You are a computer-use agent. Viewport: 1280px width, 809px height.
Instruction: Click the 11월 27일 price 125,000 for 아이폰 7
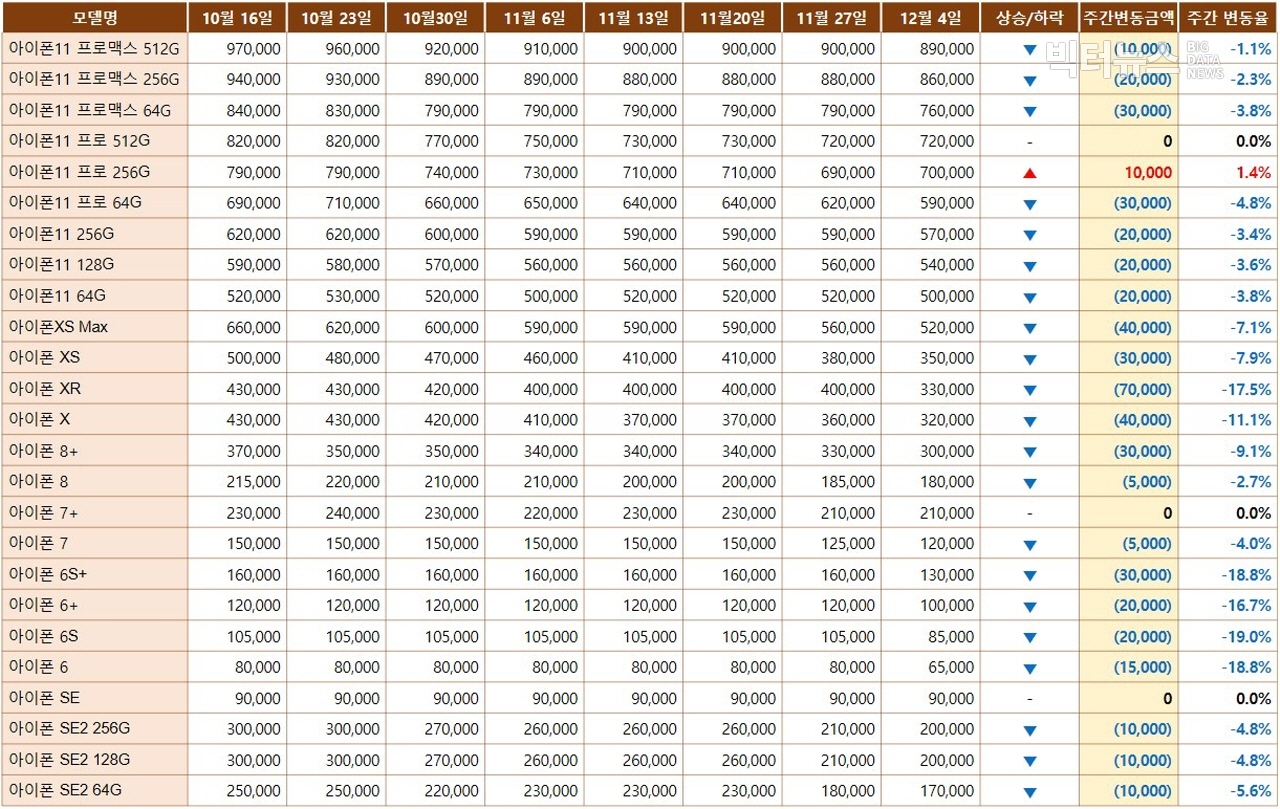[847, 544]
